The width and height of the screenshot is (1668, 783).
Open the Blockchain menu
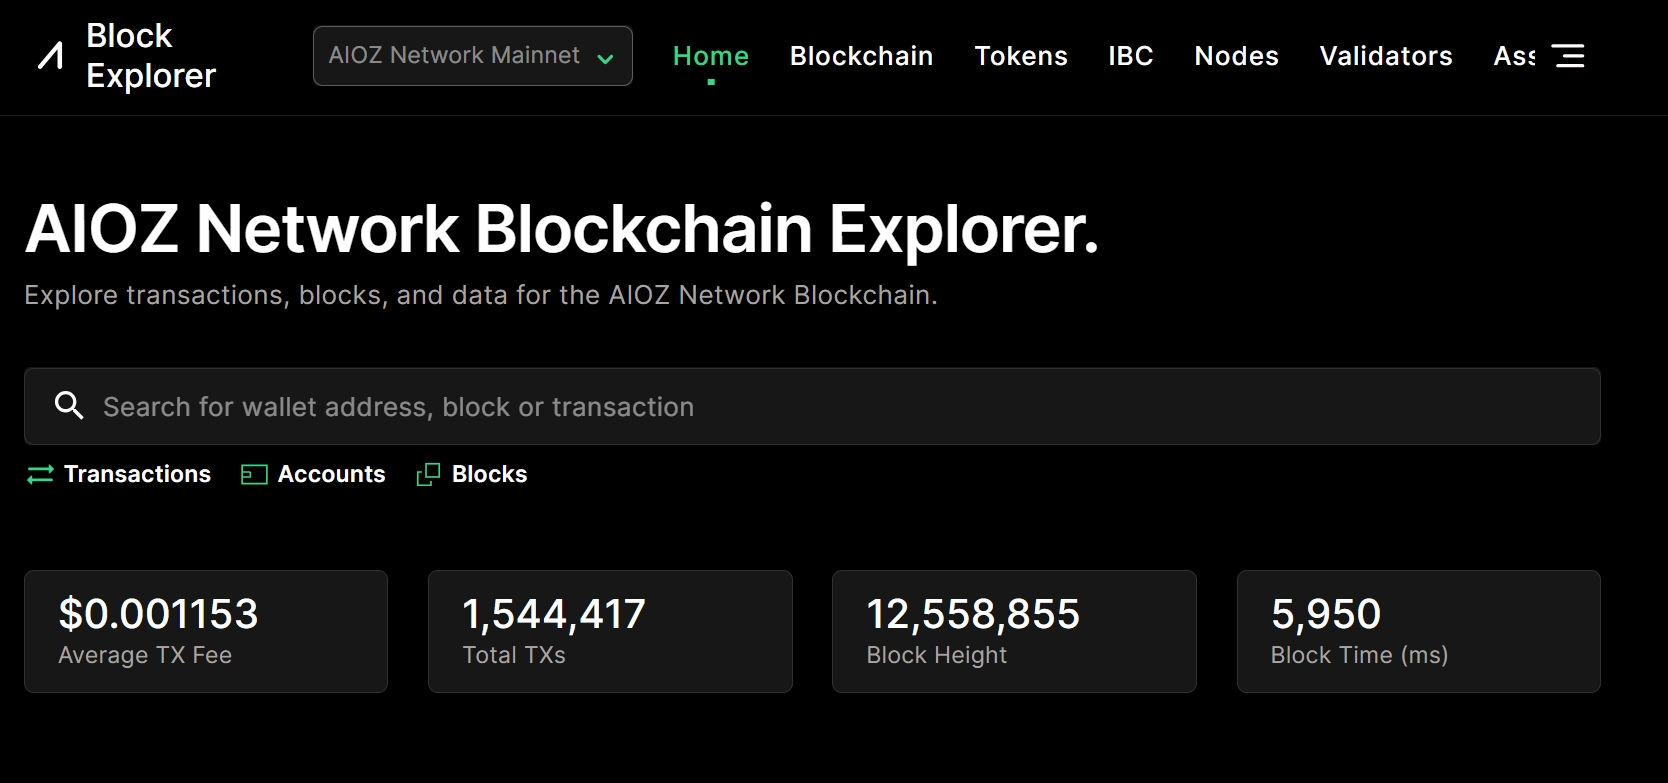[x=861, y=56]
